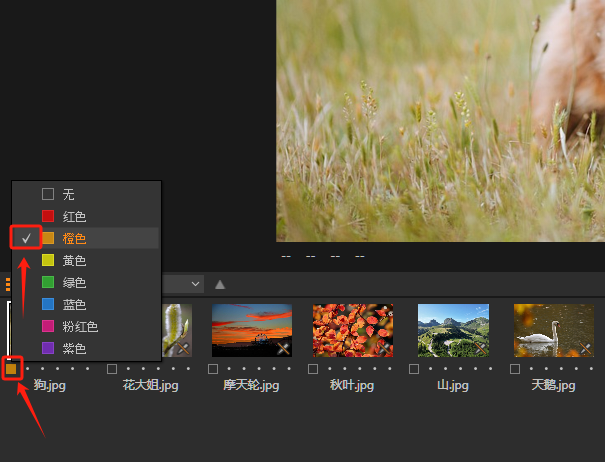Choose 绿色 green label from menu
The image size is (605, 462).
coord(86,283)
